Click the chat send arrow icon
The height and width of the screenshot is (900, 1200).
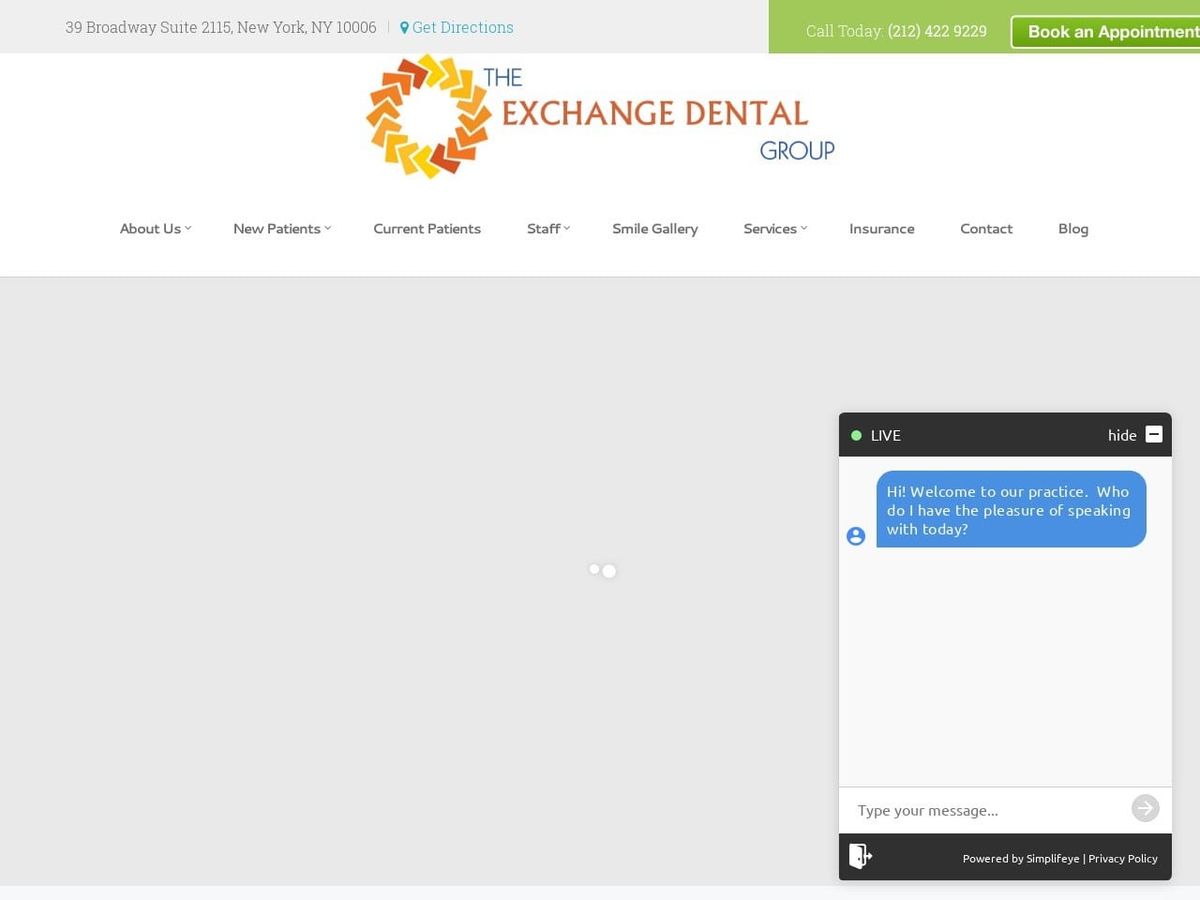click(x=1145, y=808)
